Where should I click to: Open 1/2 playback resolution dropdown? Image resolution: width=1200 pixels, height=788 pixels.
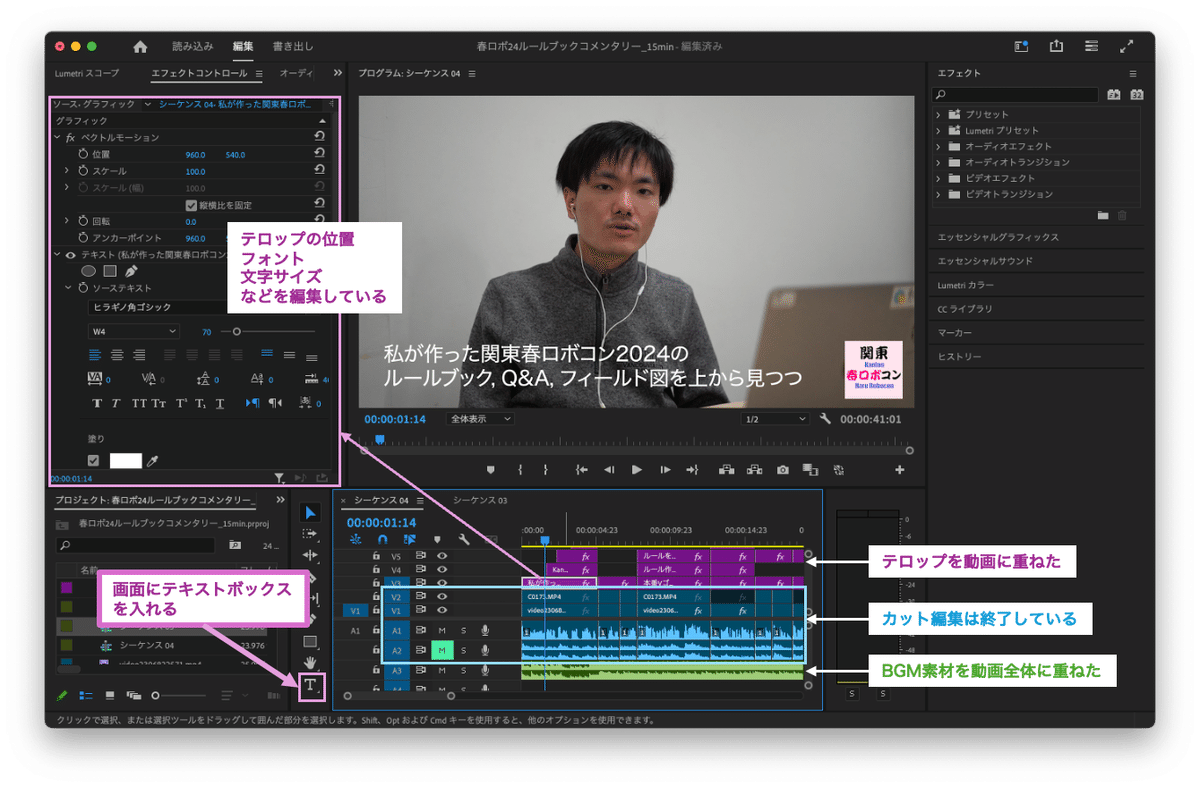pyautogui.click(x=775, y=419)
